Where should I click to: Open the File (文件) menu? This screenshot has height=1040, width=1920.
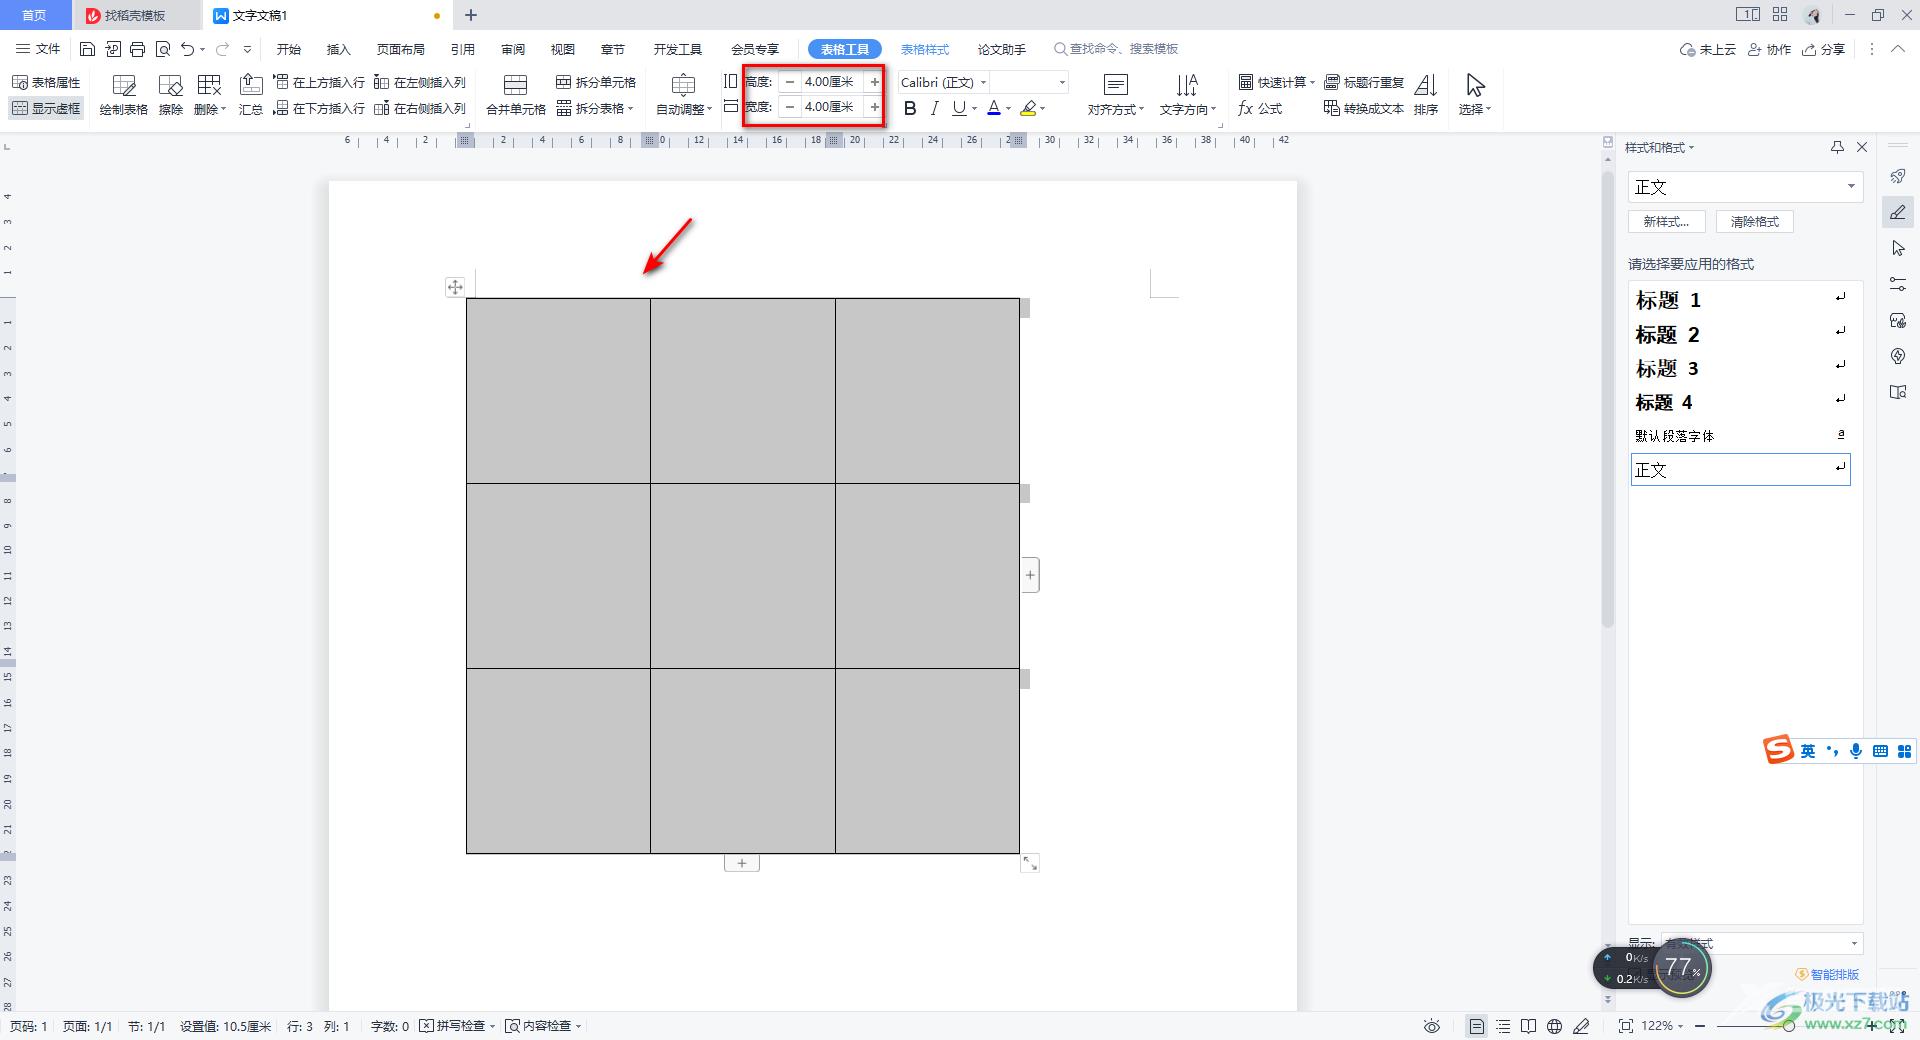pos(38,49)
